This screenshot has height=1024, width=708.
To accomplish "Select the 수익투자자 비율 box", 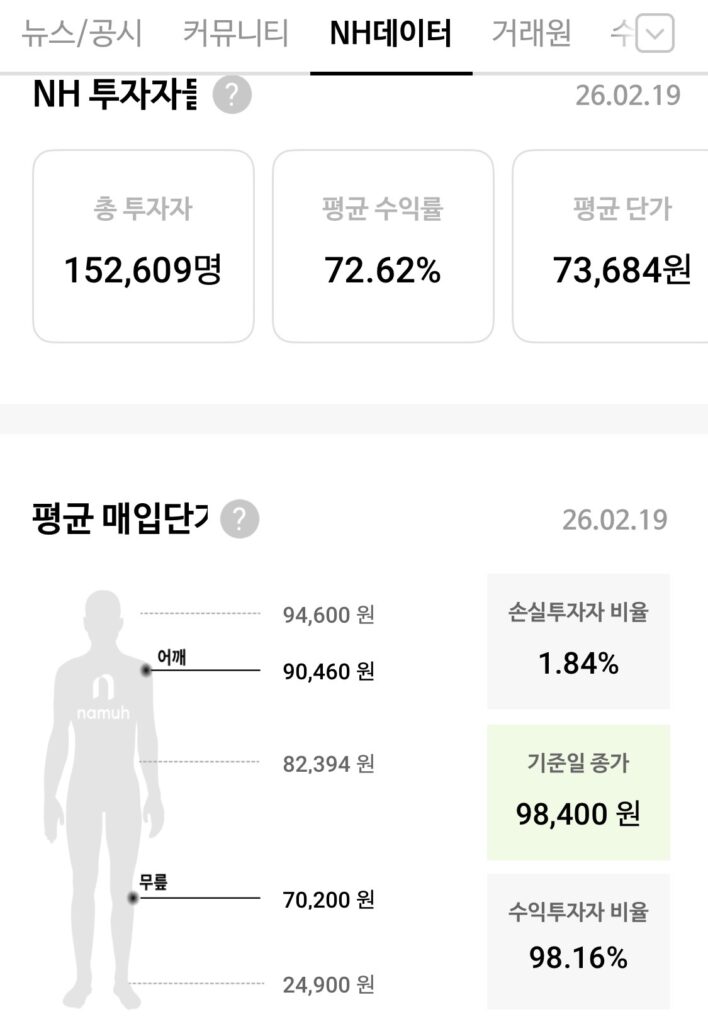I will click(x=578, y=940).
